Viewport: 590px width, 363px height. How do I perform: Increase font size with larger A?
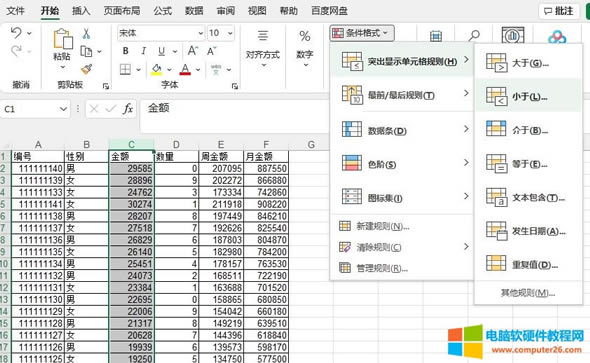tap(192, 51)
